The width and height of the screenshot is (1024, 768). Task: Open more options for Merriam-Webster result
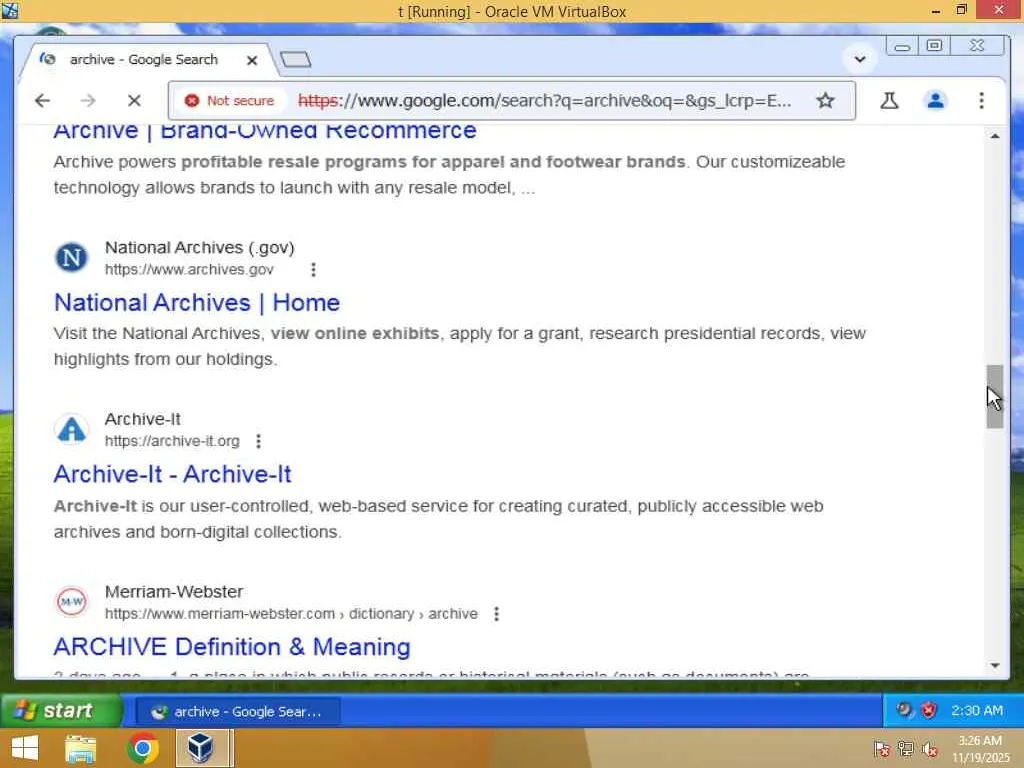tap(496, 614)
